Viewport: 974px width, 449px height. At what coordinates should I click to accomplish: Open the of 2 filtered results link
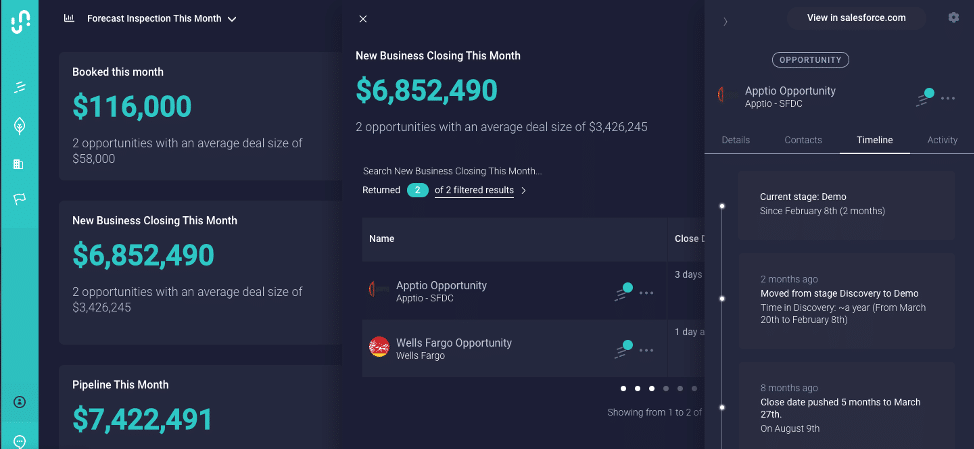point(474,190)
